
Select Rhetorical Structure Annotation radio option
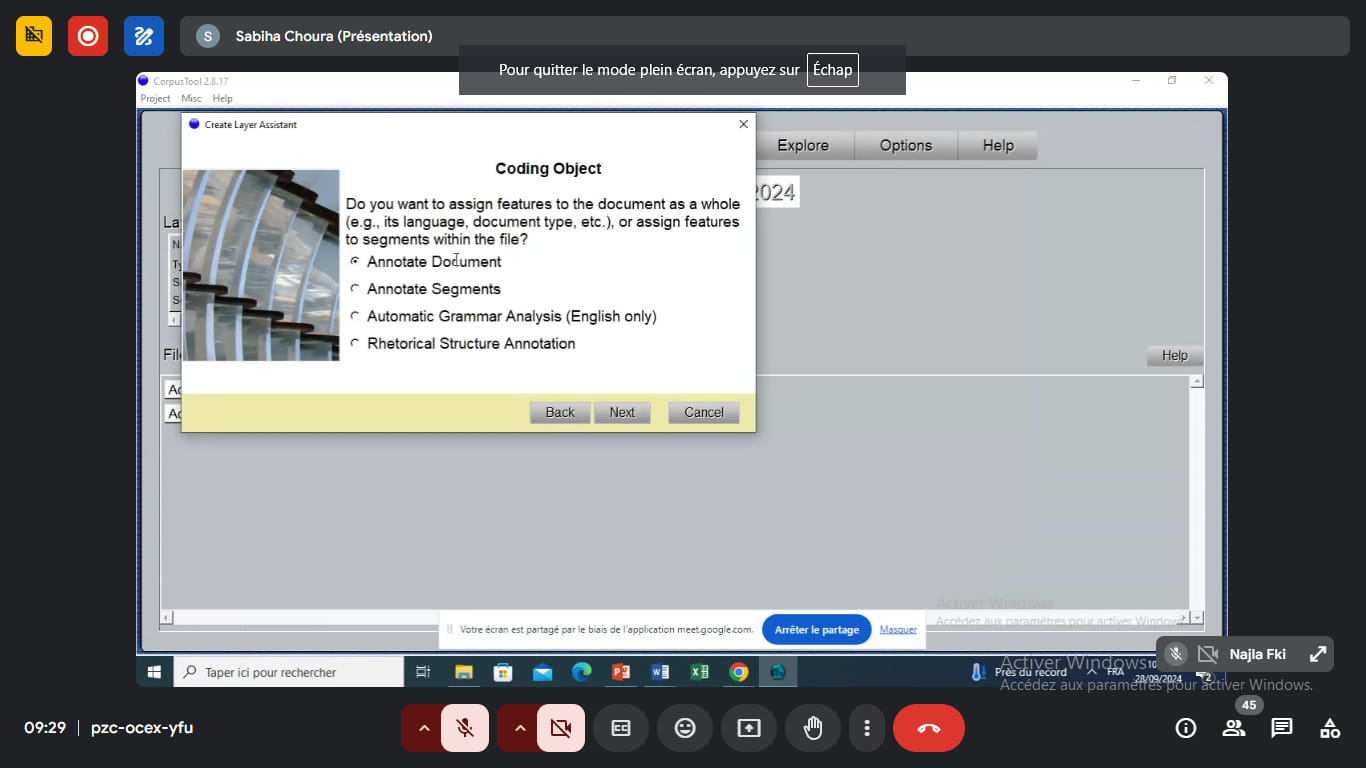[355, 343]
